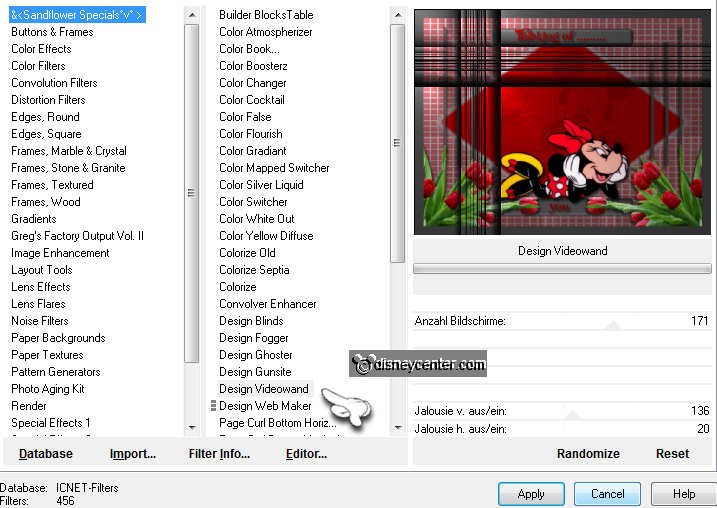Reset the filter parameters

pos(672,454)
